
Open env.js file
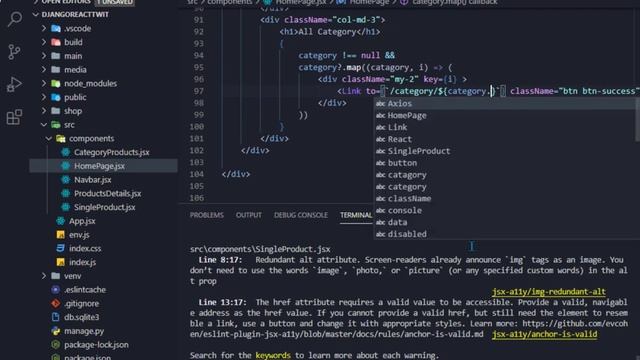(79, 235)
